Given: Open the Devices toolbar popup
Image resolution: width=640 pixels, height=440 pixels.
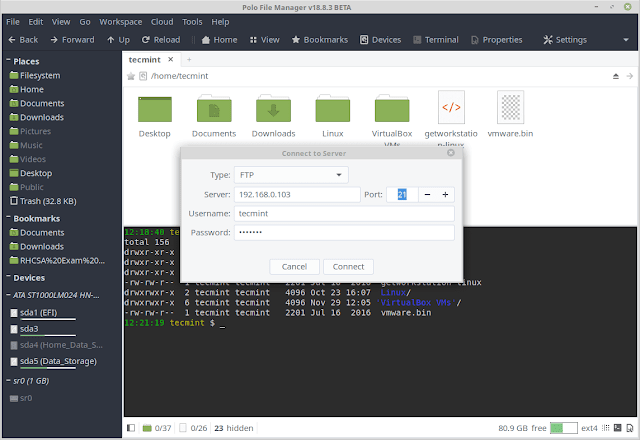Looking at the screenshot, I should click(380, 40).
